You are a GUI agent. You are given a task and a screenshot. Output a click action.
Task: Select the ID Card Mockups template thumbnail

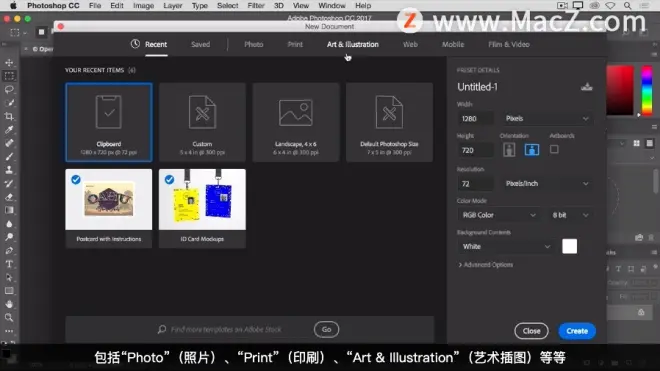pos(202,208)
